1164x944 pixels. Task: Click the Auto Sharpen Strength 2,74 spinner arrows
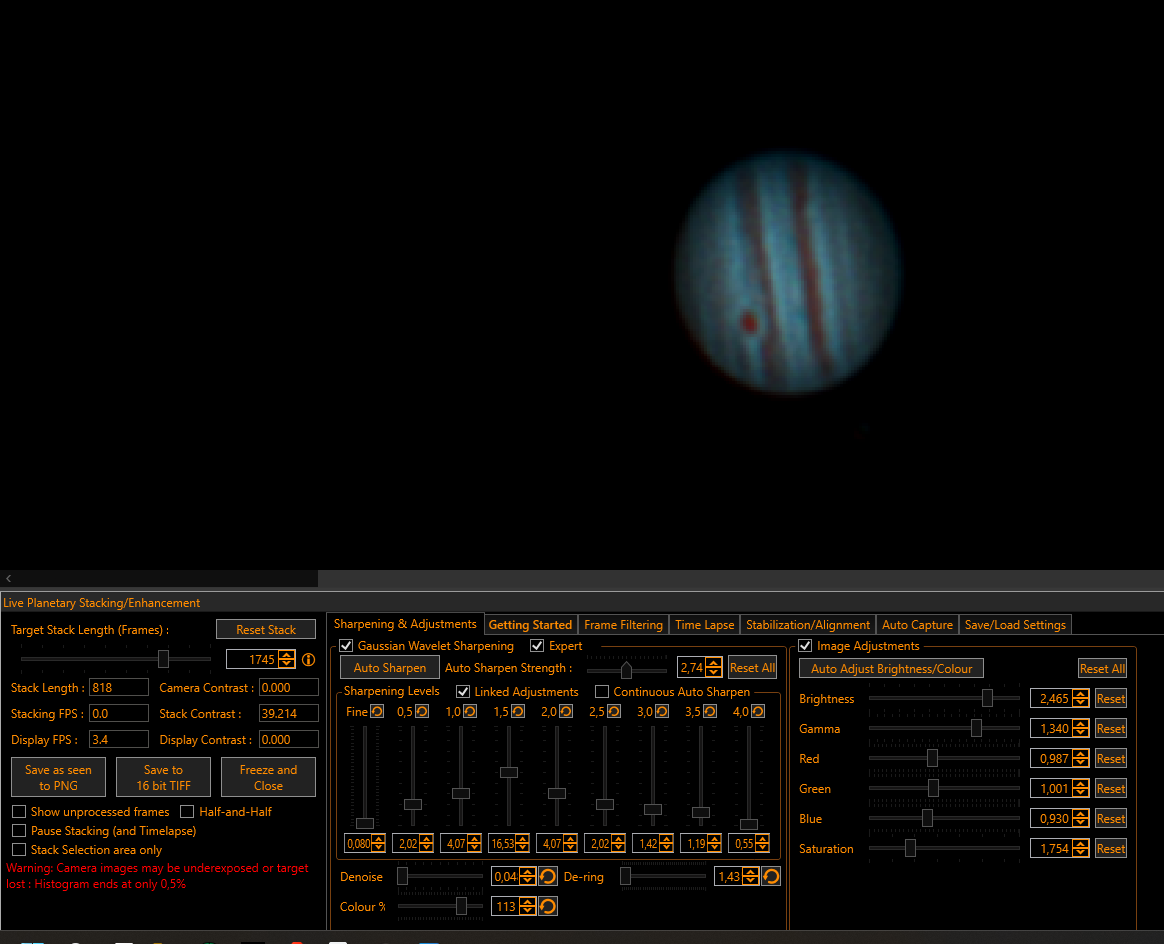[x=713, y=667]
